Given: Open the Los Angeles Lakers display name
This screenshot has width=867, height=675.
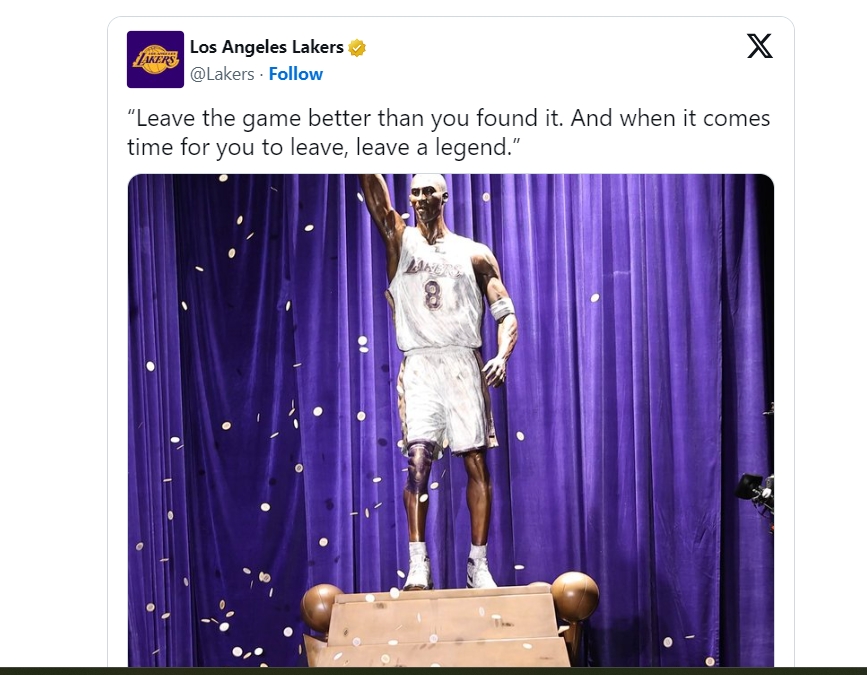Looking at the screenshot, I should pos(267,47).
